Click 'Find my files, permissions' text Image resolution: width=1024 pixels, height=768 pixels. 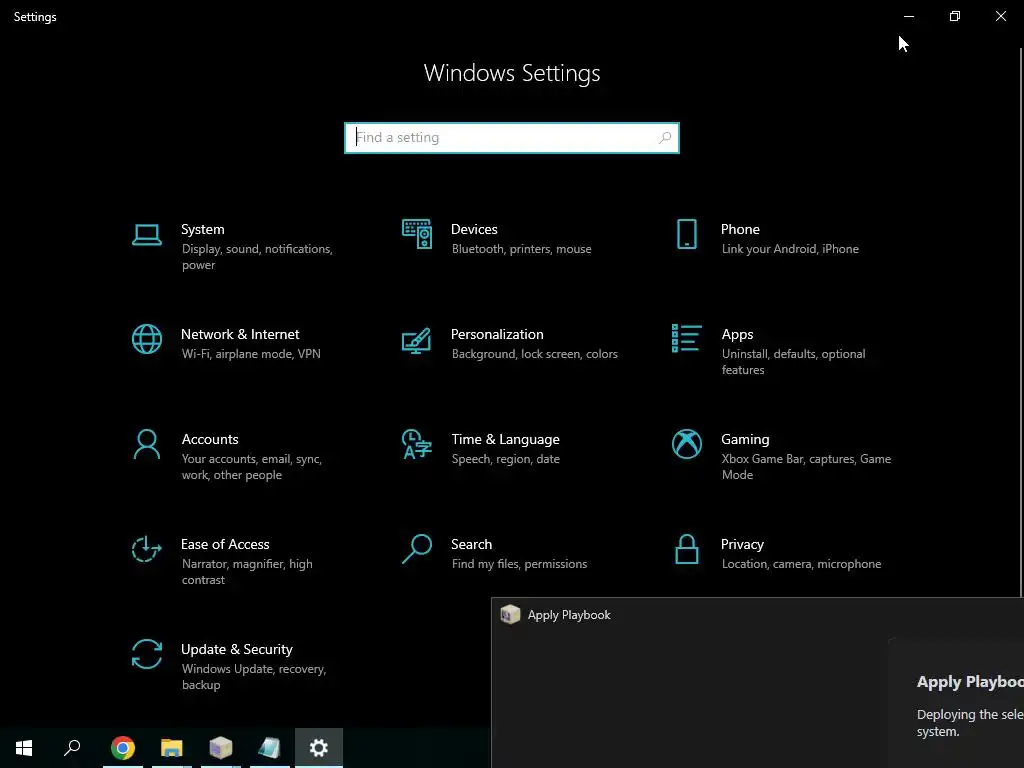519,564
